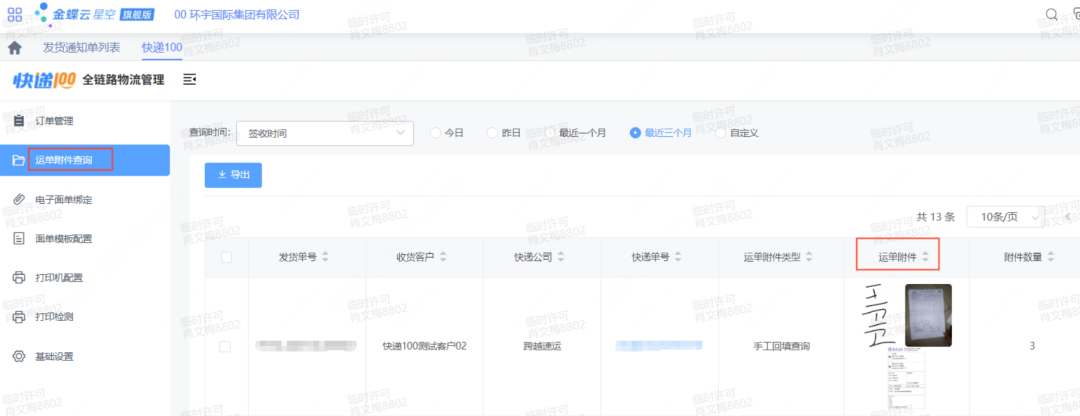Image resolution: width=1080 pixels, height=416 pixels.
Task: Click the 运单附件查询 folder icon
Action: (19, 160)
